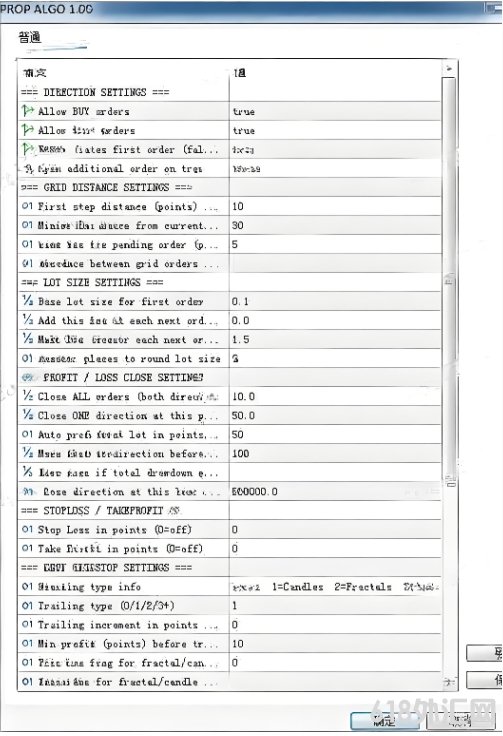Click the 01 icon beside 'Auto... lot in points'
The height and width of the screenshot is (736, 503).
pos(28,435)
